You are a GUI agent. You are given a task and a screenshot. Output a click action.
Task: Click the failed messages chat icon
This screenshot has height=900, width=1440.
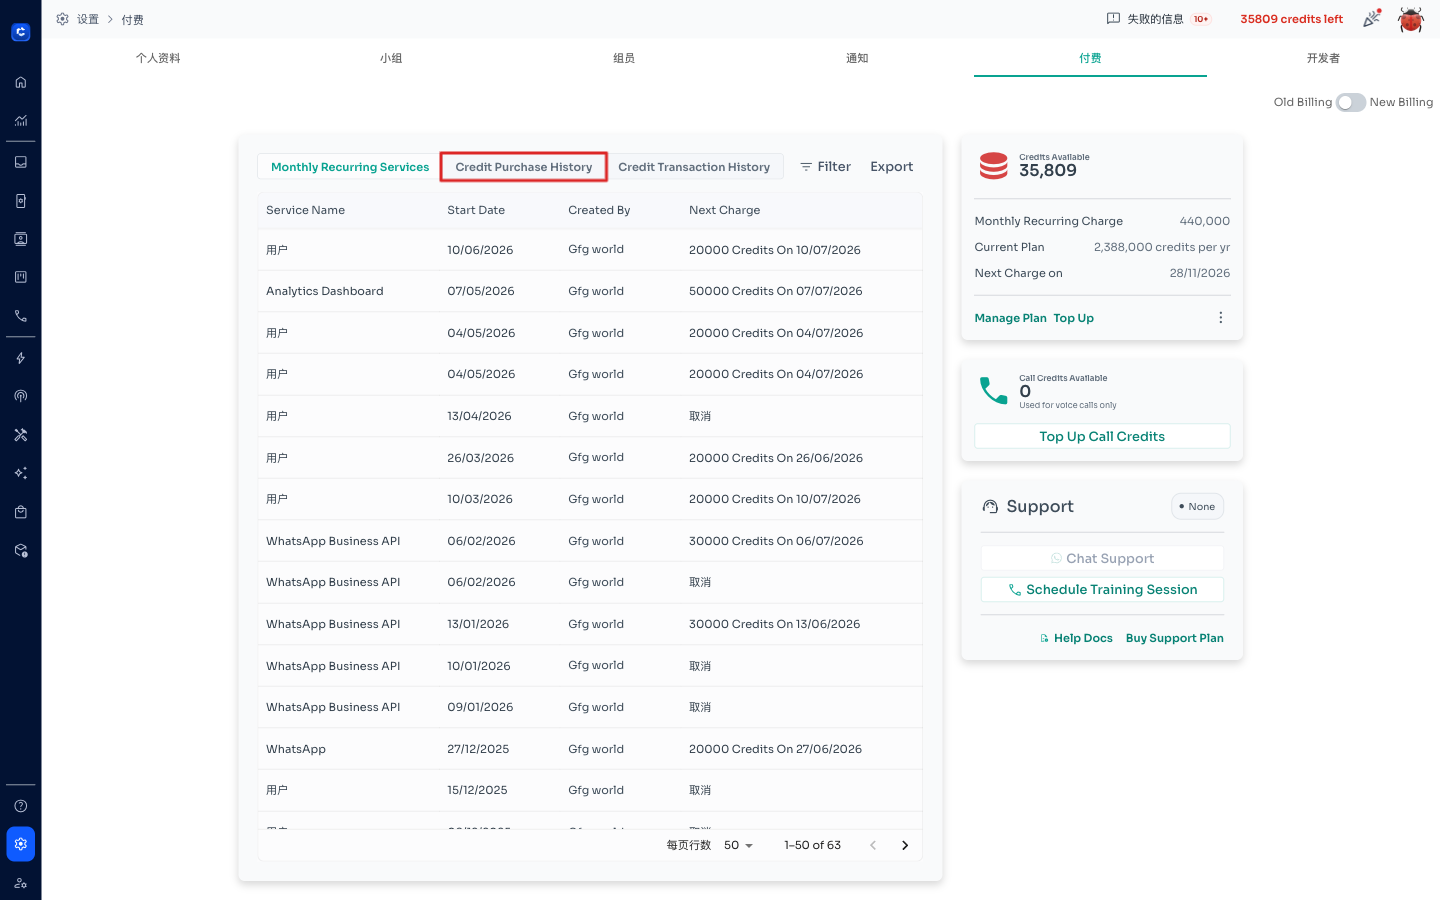pos(1113,19)
